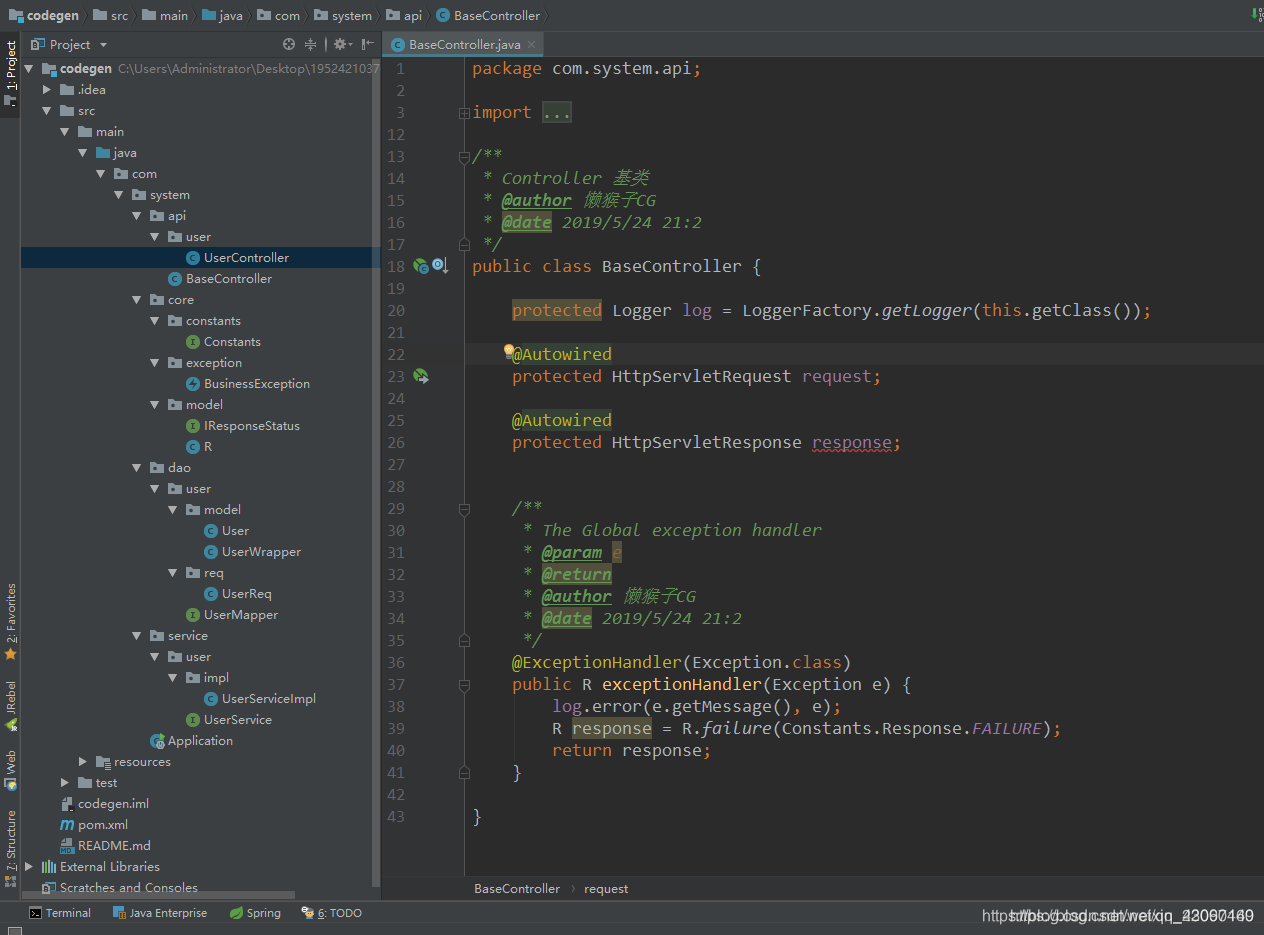Open the Terminal tool window
This screenshot has width=1264, height=935.
point(60,913)
